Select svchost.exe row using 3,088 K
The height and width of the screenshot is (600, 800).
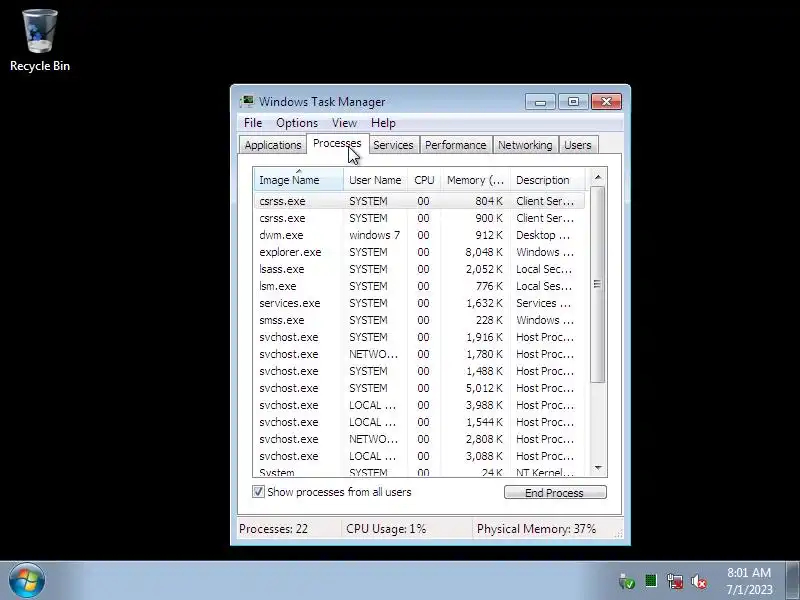point(419,456)
